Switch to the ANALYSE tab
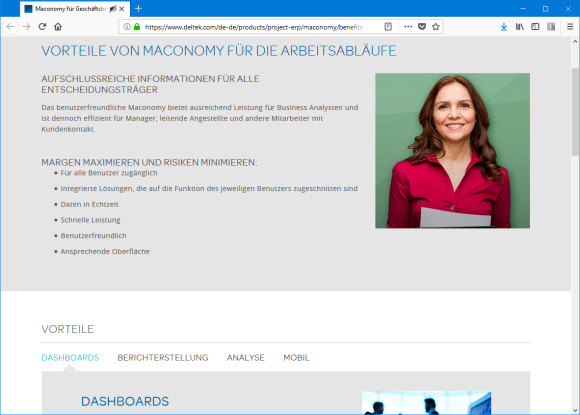 [246, 358]
